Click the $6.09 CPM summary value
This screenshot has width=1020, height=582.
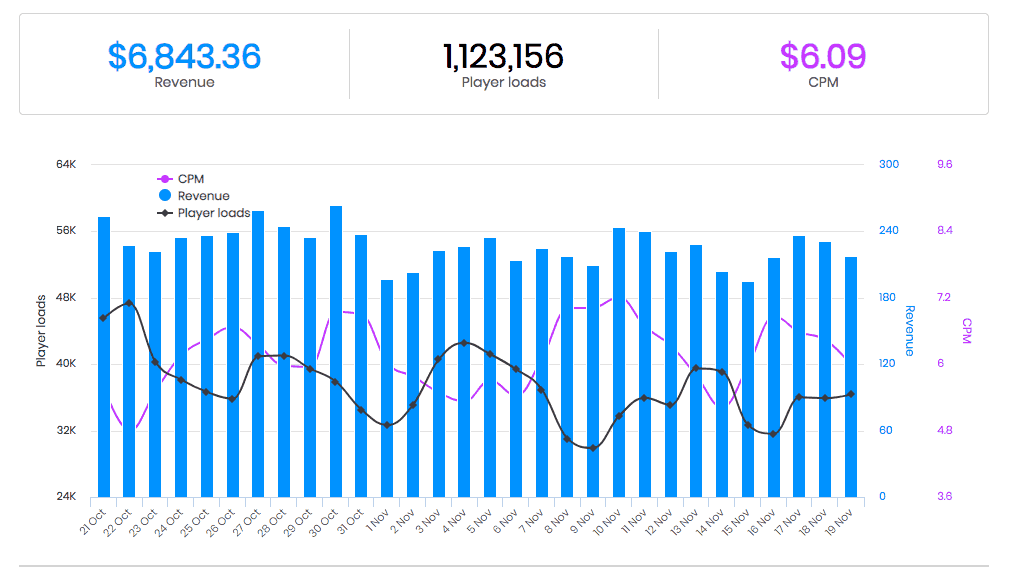pos(823,56)
